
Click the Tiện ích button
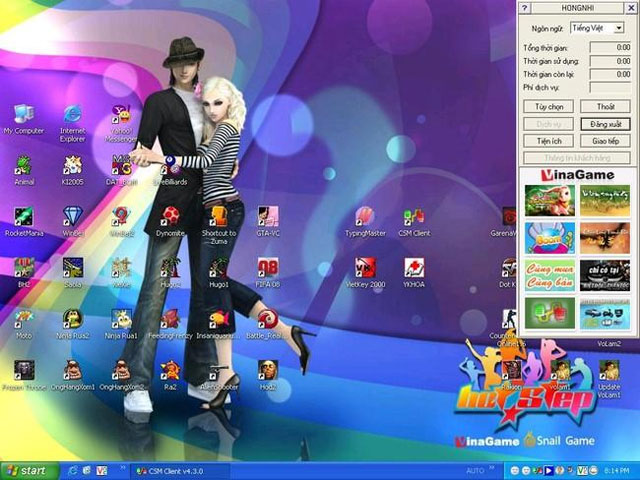coord(549,141)
